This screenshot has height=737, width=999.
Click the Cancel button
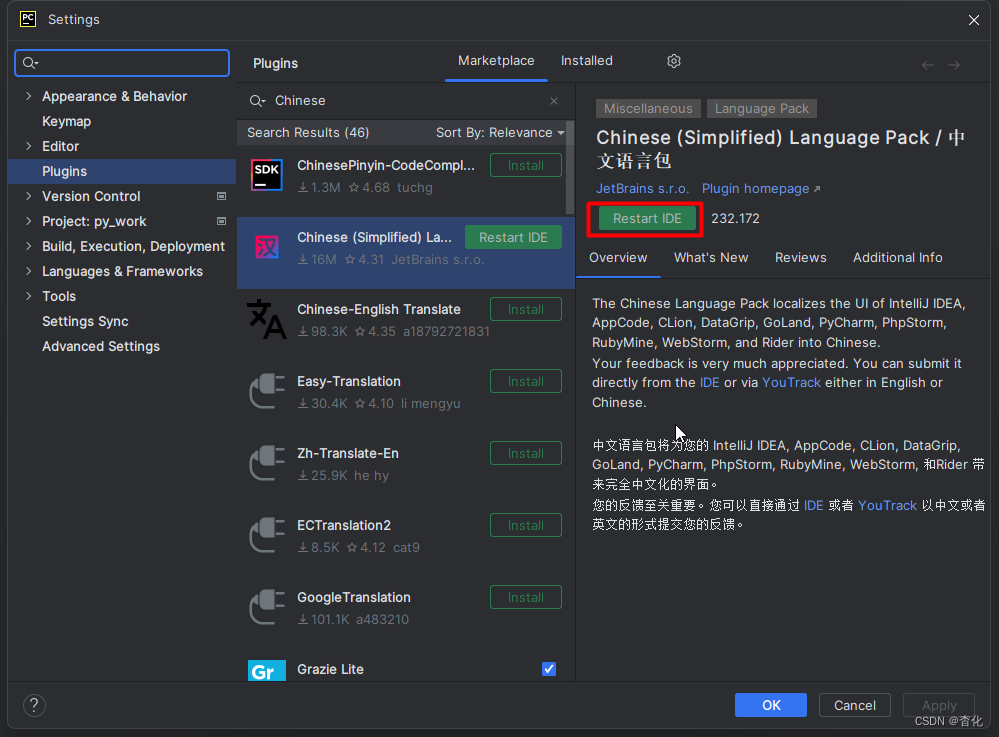point(854,705)
